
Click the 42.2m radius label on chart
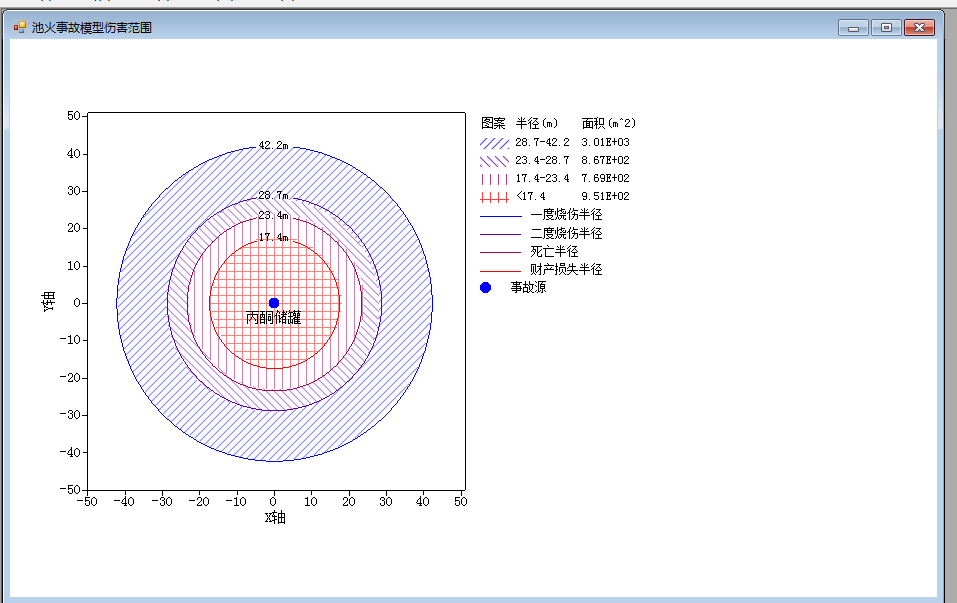click(273, 145)
